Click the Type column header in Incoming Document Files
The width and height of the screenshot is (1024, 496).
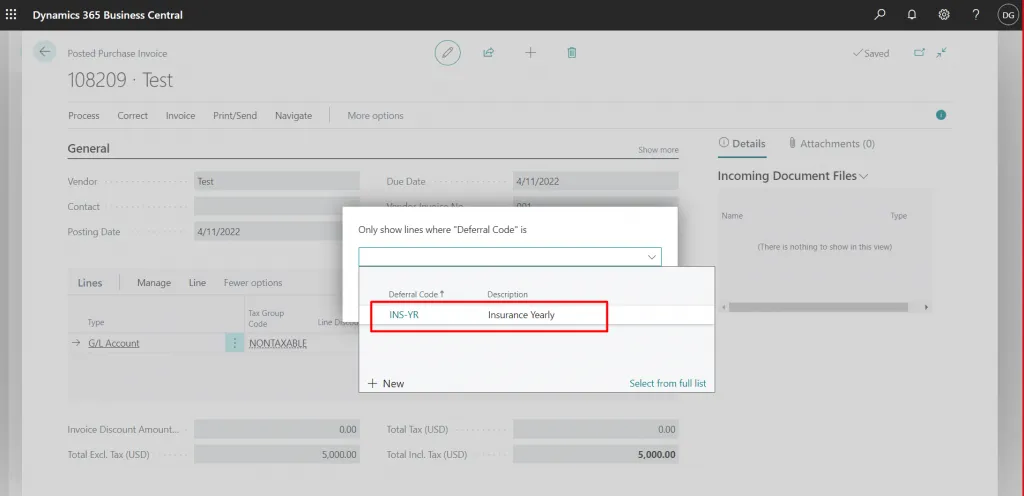pyautogui.click(x=899, y=215)
